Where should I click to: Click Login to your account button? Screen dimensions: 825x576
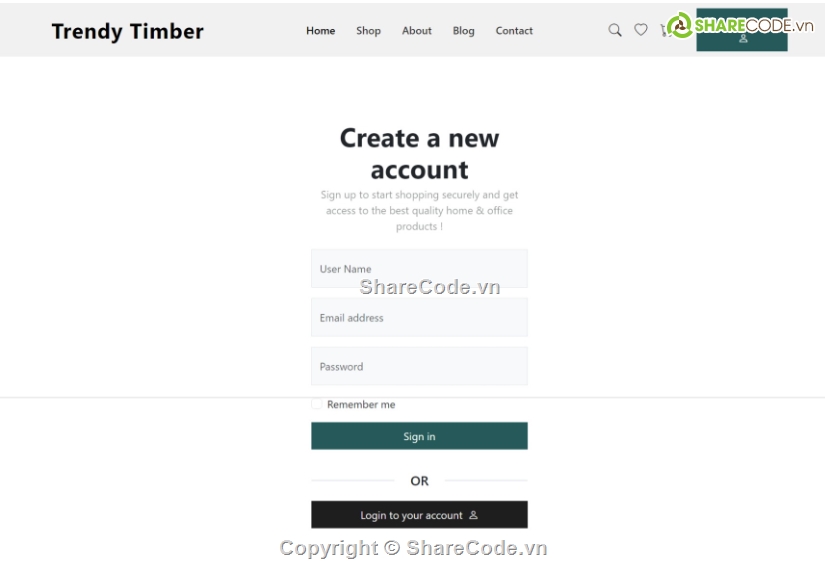pyautogui.click(x=419, y=514)
